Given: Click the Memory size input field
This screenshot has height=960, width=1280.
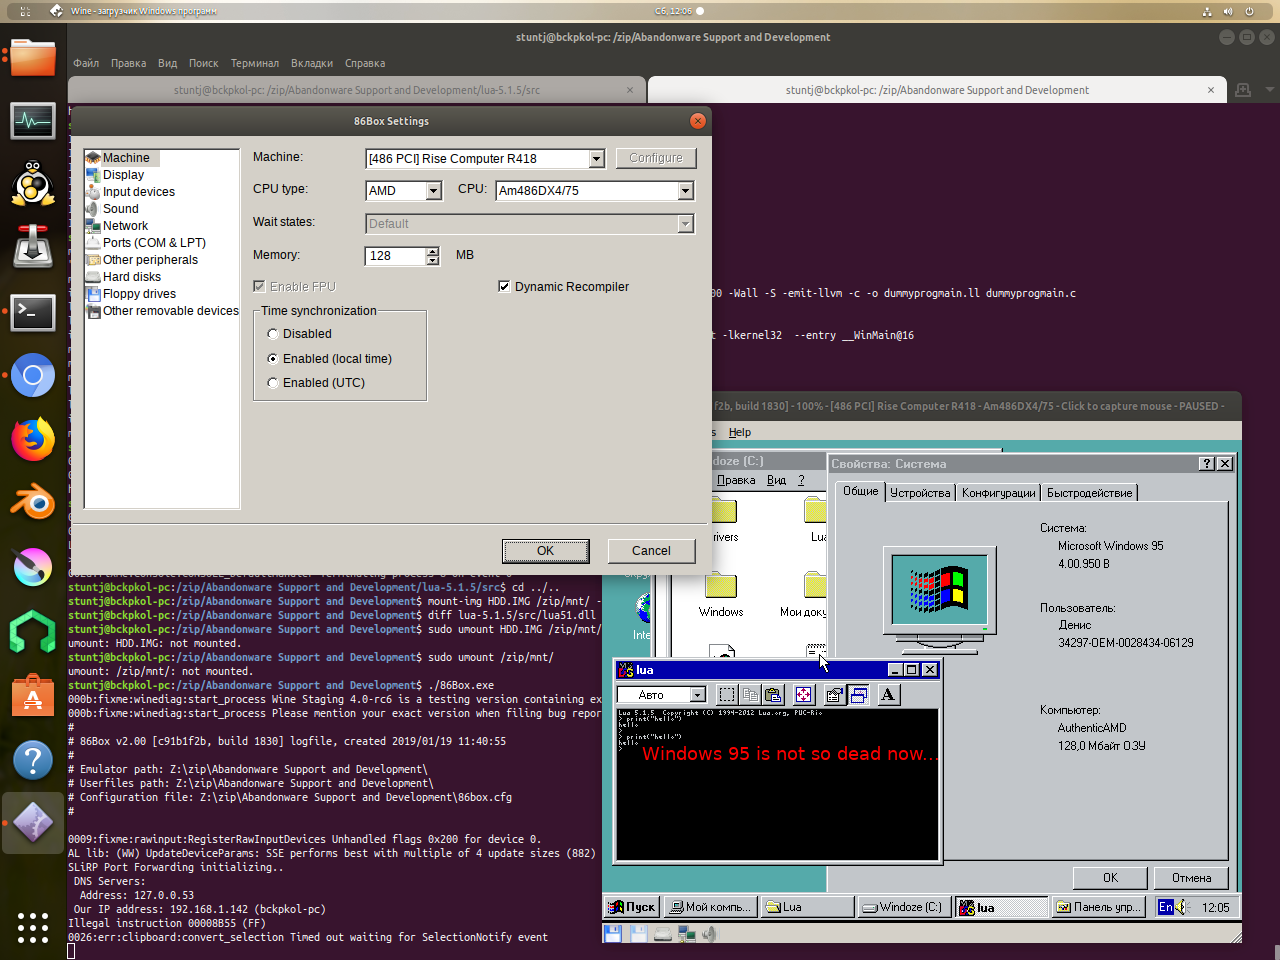Looking at the screenshot, I should click(395, 256).
